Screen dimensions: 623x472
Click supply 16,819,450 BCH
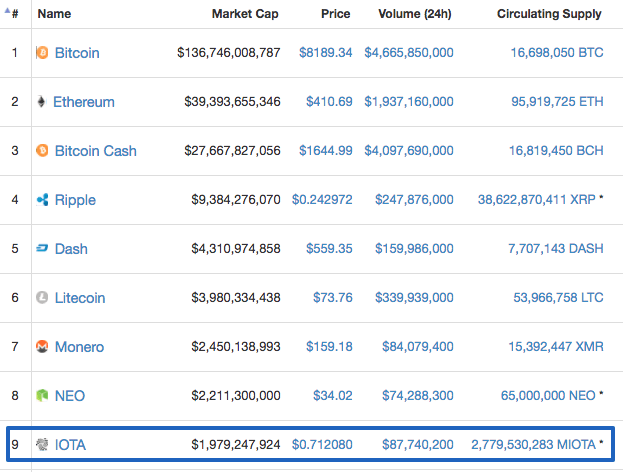click(556, 151)
